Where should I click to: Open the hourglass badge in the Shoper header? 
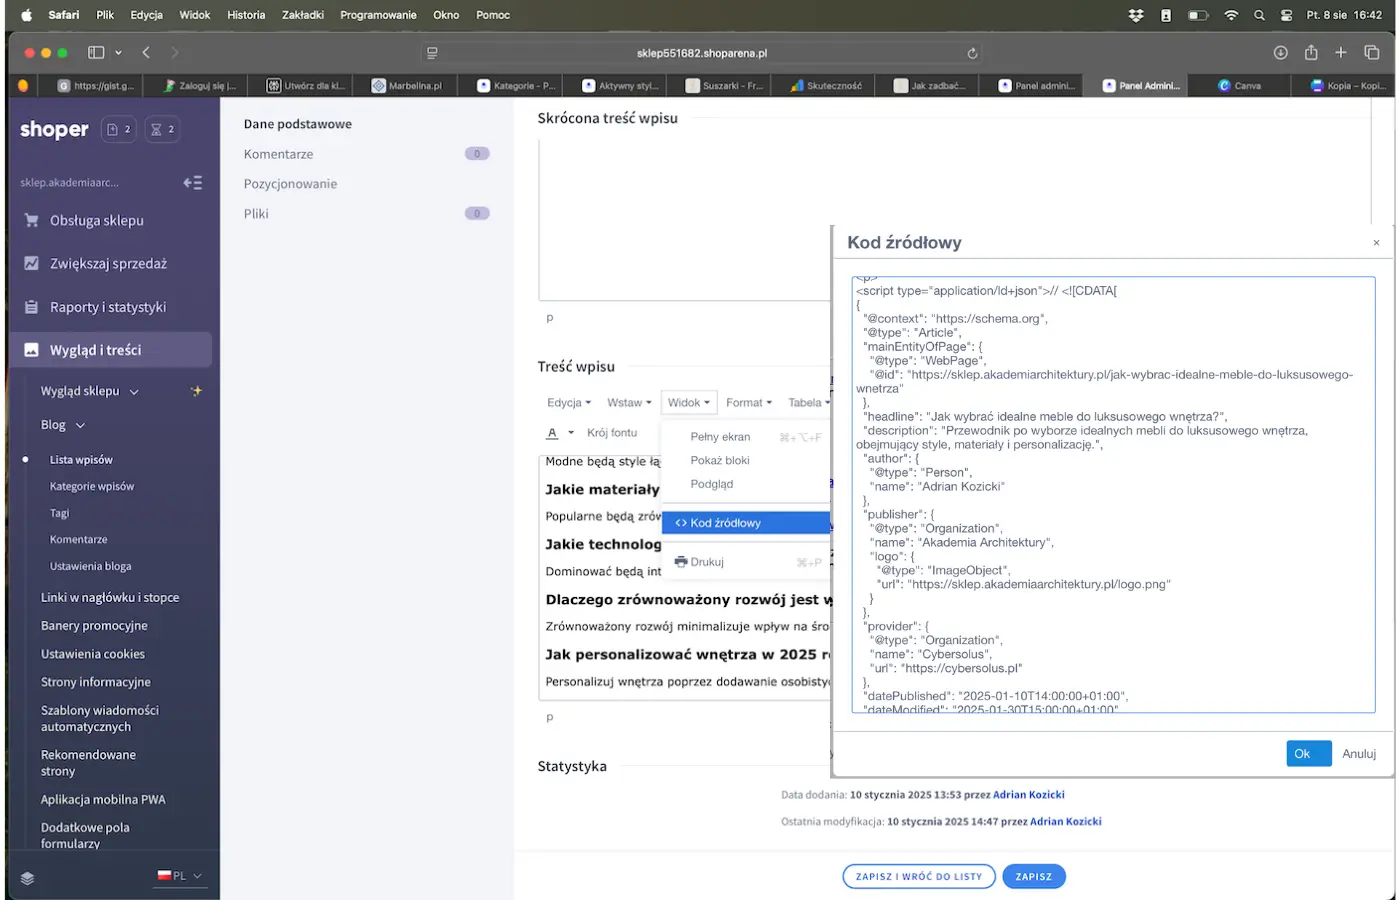tap(162, 129)
